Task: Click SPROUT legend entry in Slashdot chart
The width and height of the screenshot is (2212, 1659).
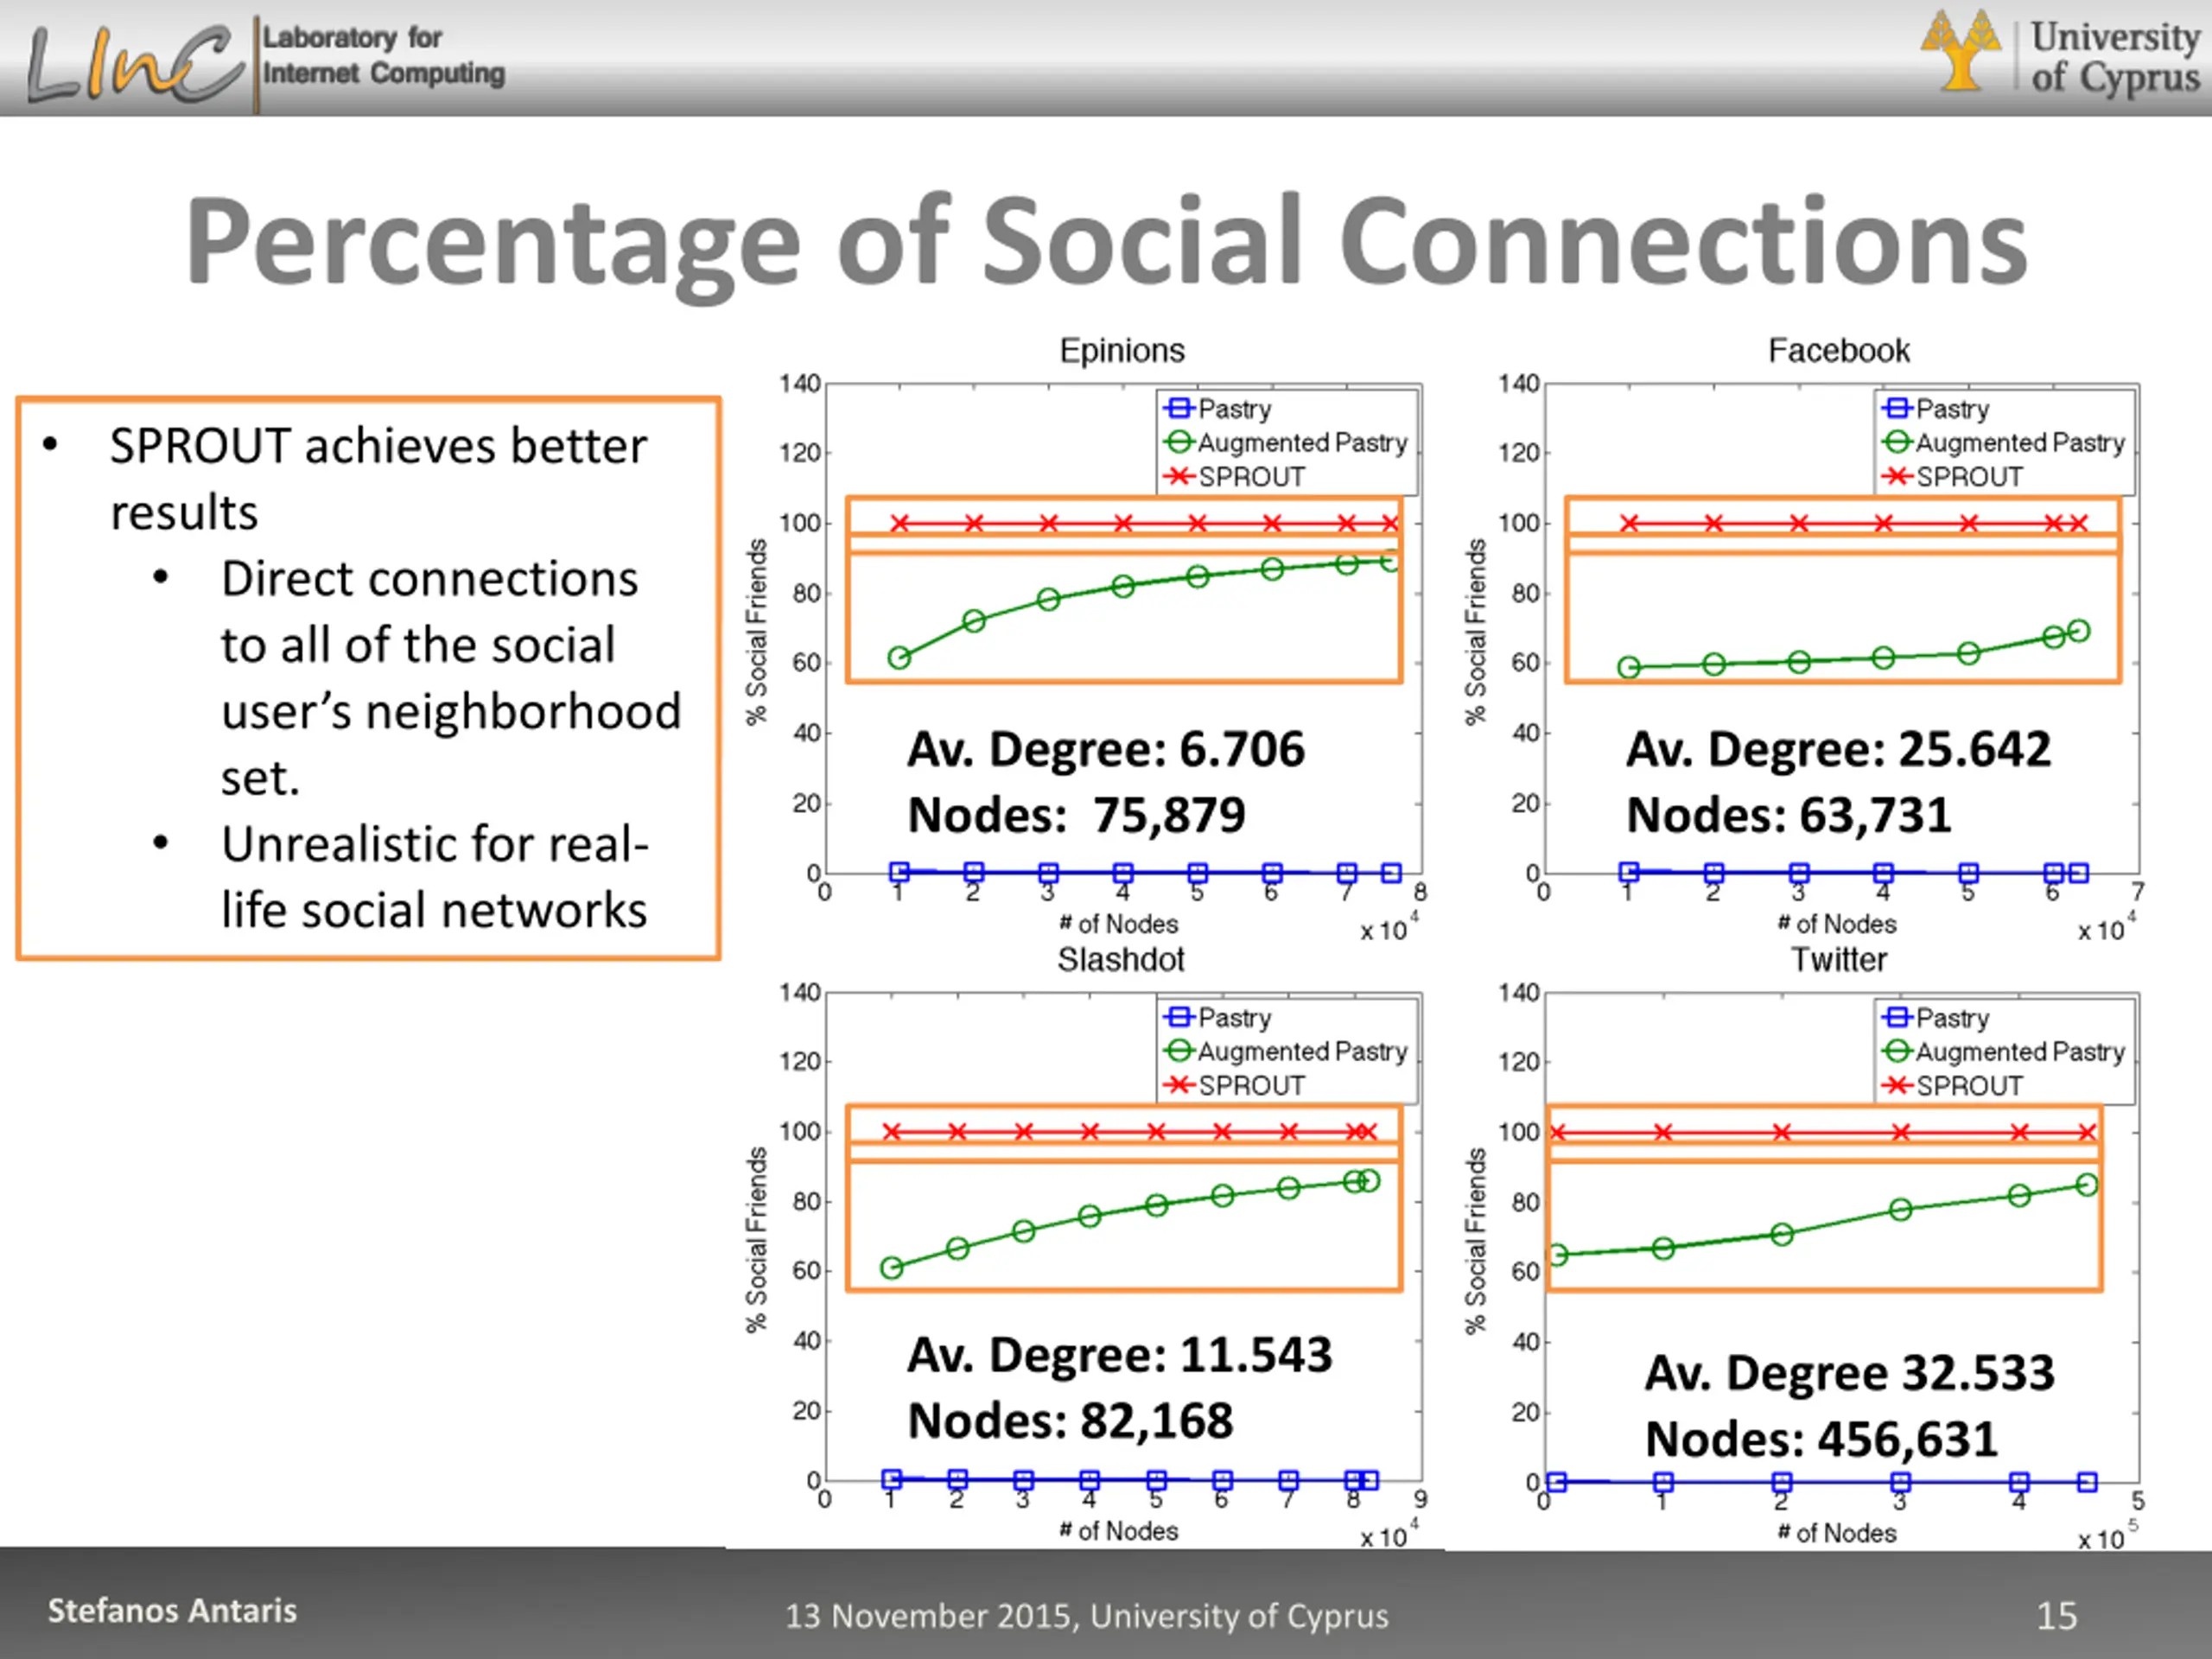Action: [x=1235, y=1086]
